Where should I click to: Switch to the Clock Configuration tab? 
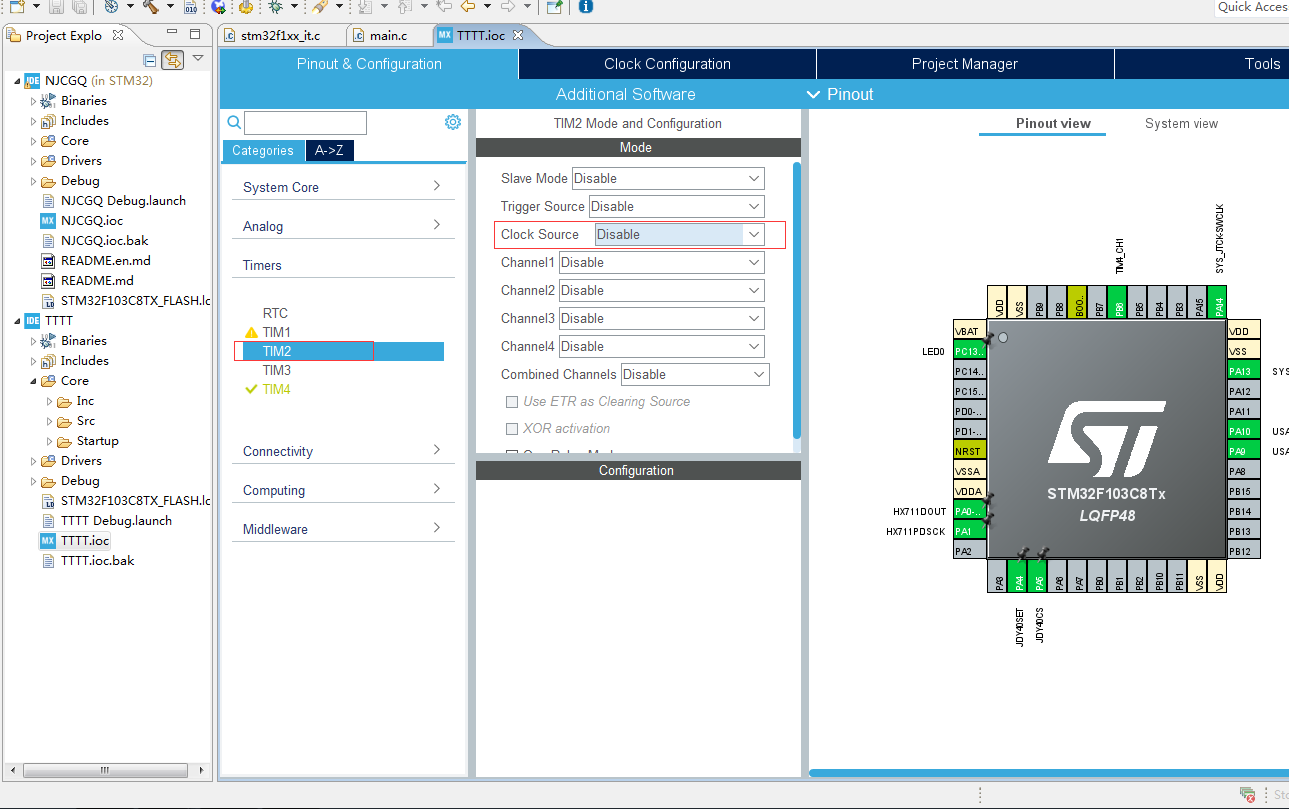(x=666, y=63)
